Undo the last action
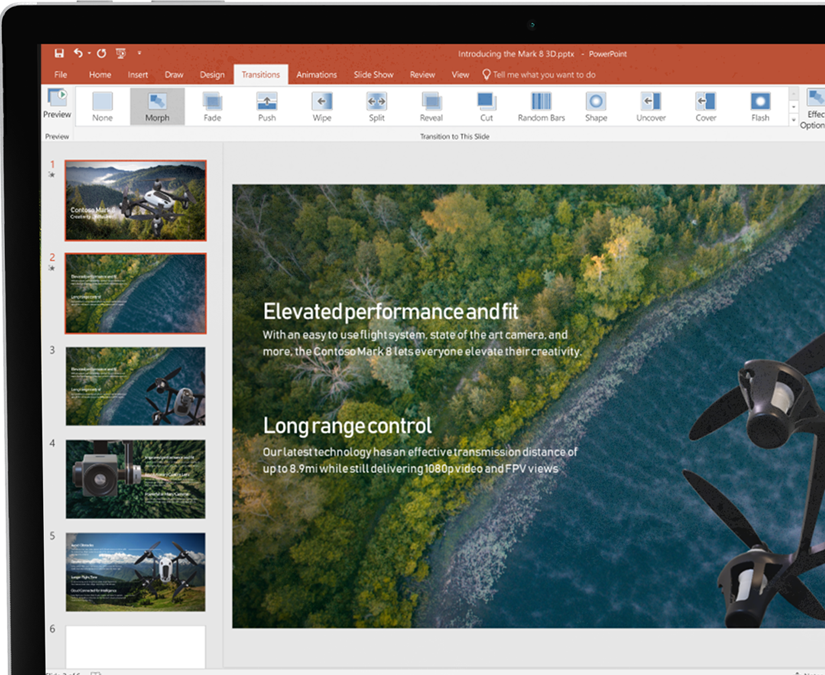The height and width of the screenshot is (675, 825). (x=78, y=53)
